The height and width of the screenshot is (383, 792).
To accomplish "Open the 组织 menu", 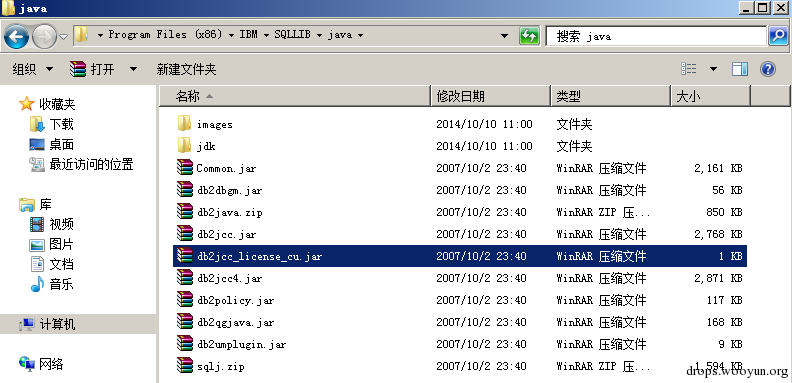I will click(32, 69).
